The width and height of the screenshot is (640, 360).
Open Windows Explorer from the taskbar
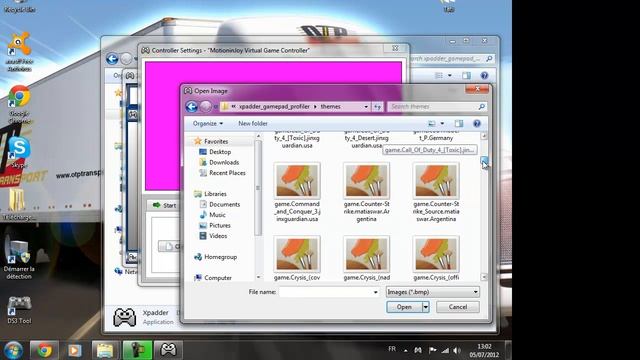coord(105,350)
